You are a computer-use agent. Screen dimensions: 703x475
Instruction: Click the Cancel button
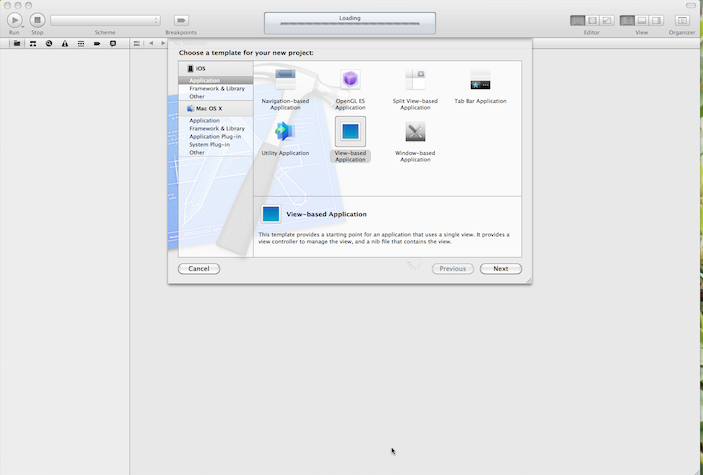(x=199, y=269)
